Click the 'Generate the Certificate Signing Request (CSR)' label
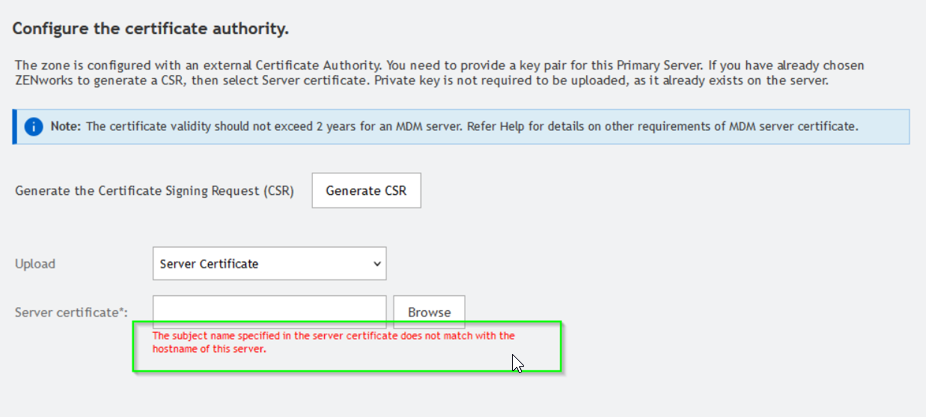The image size is (926, 417). click(154, 191)
